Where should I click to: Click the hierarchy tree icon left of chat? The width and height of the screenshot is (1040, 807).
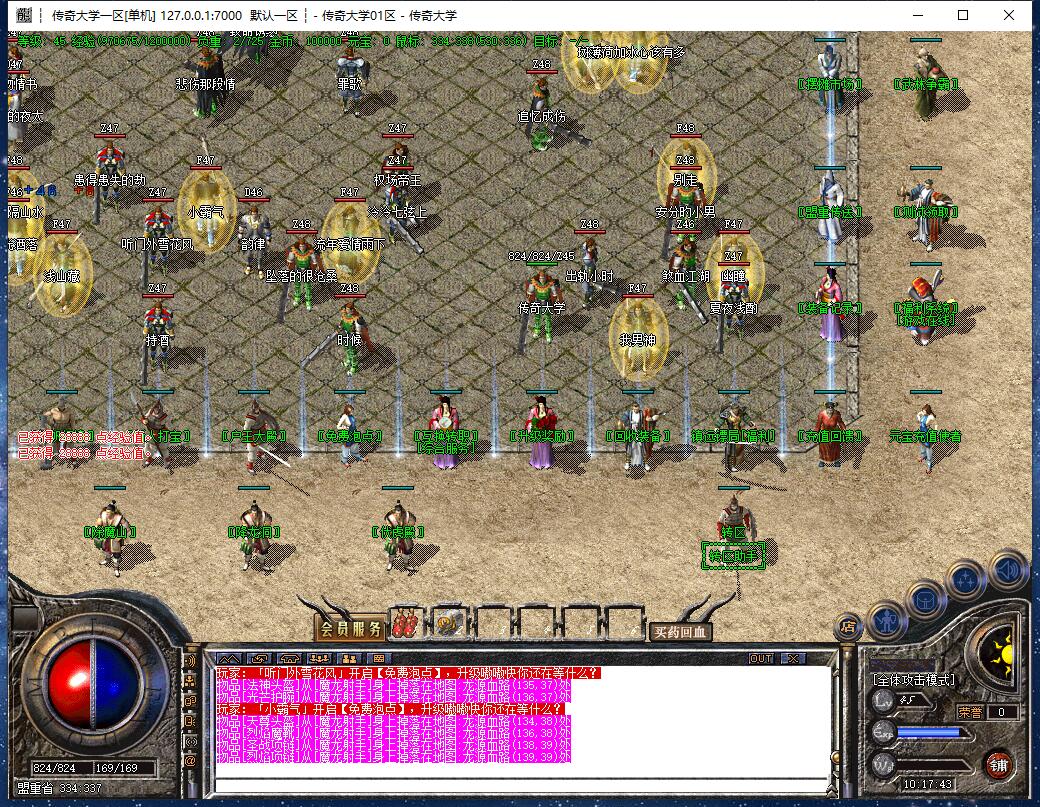click(190, 680)
